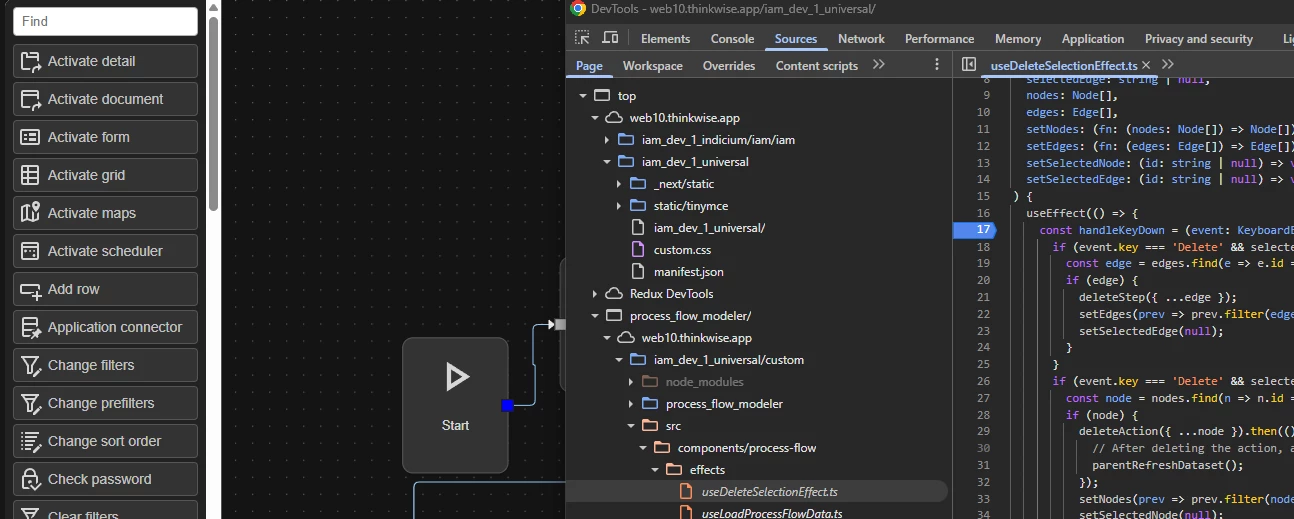Click the inspect element picker icon
The height and width of the screenshot is (519, 1294).
(582, 38)
